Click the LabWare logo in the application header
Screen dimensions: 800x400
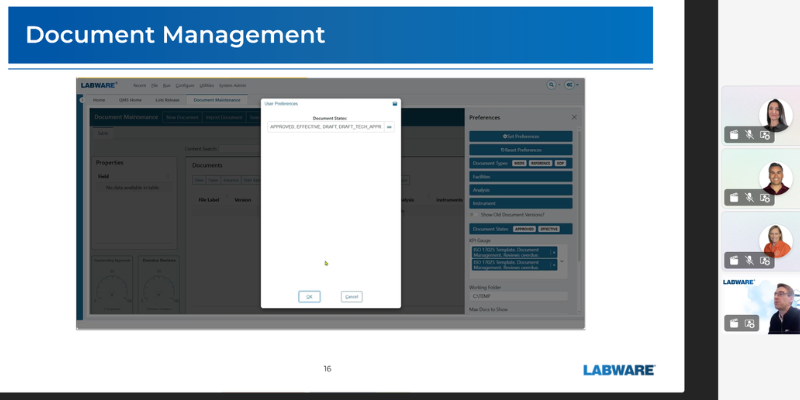point(99,85)
